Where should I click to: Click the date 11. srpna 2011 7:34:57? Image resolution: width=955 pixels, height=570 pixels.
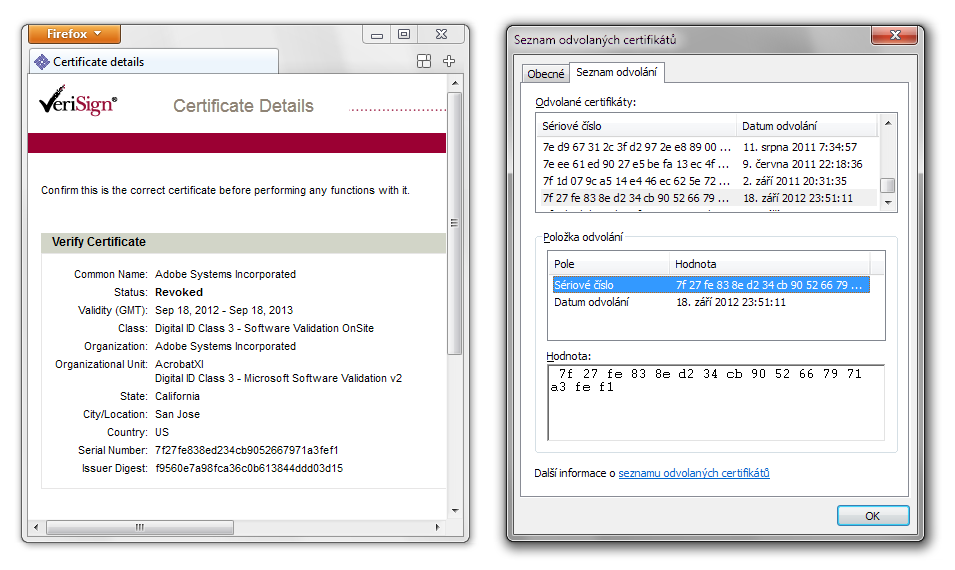point(800,147)
